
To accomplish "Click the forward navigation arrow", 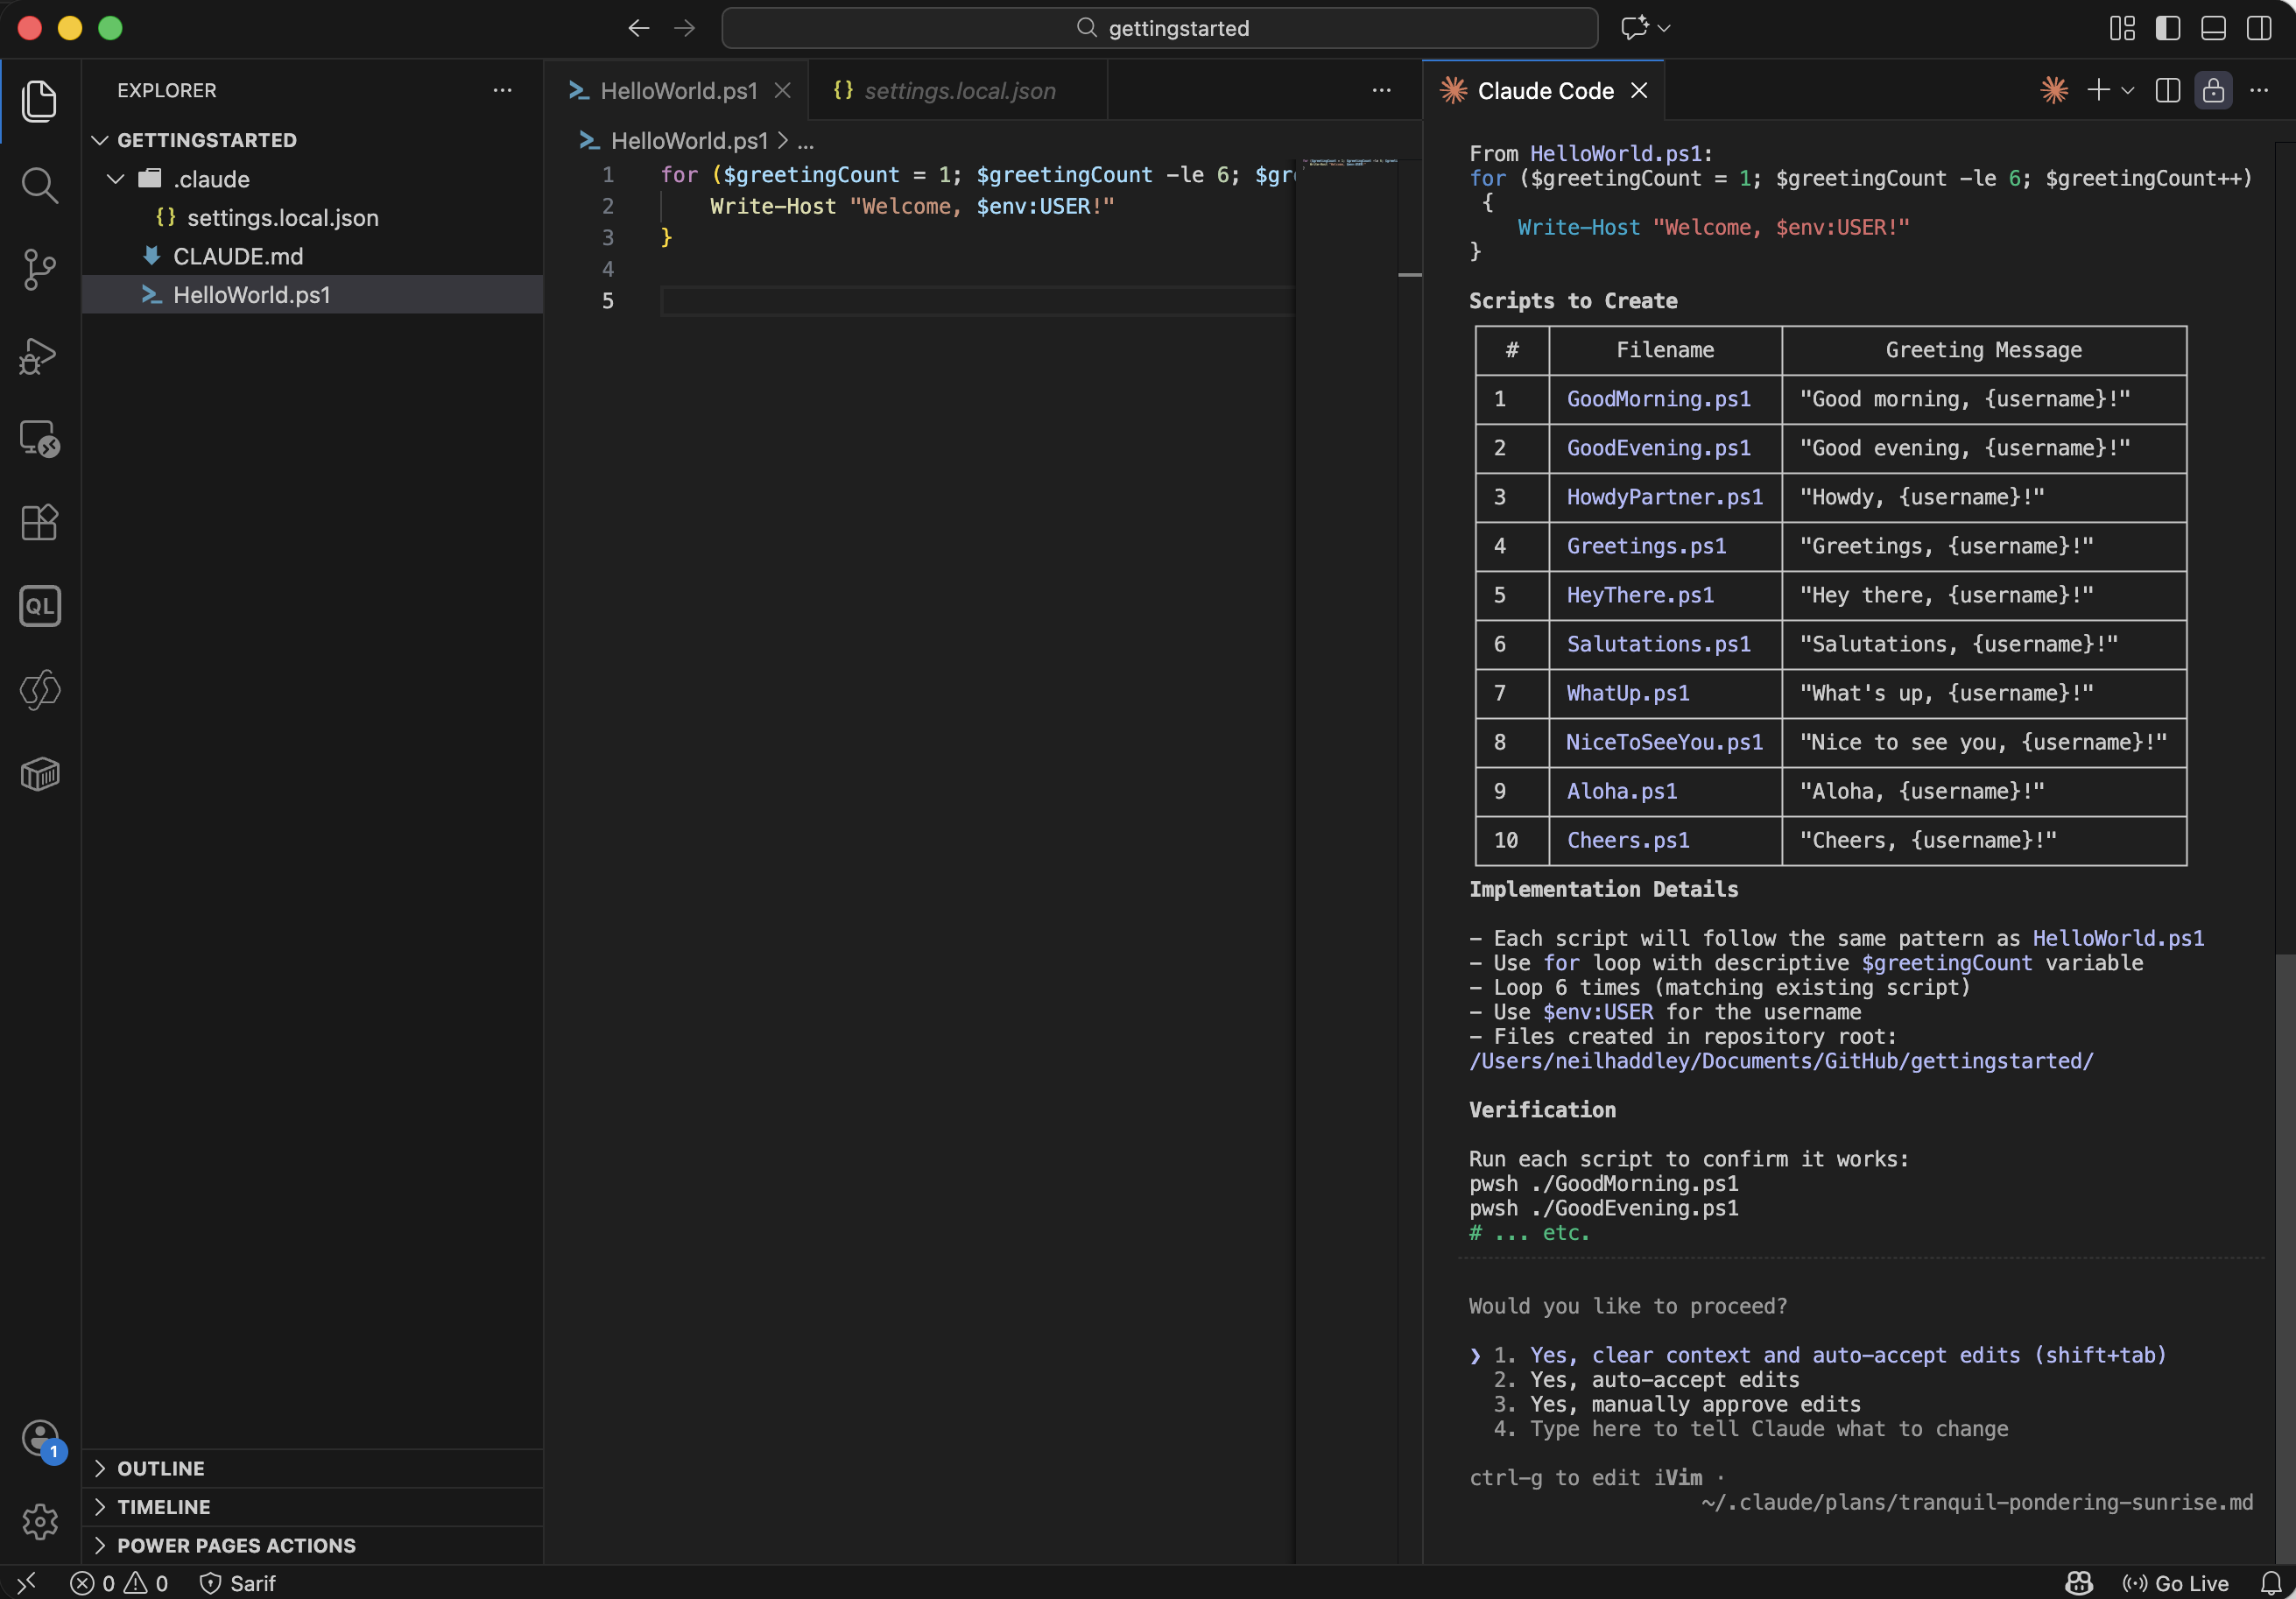I will (x=684, y=28).
